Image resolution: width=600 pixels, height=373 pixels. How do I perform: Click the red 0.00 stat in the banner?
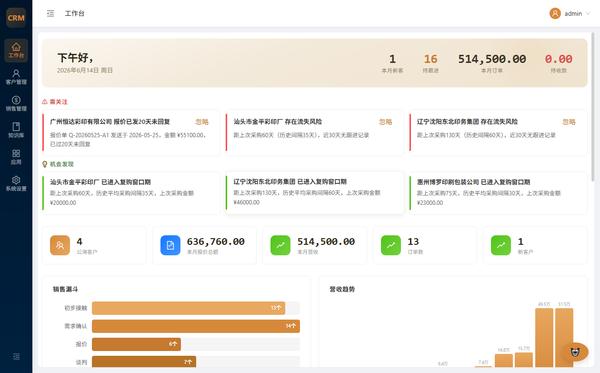pos(559,63)
